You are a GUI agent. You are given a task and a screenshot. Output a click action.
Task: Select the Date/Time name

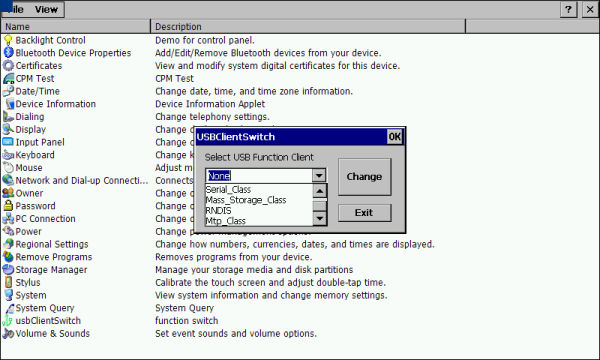(38, 91)
